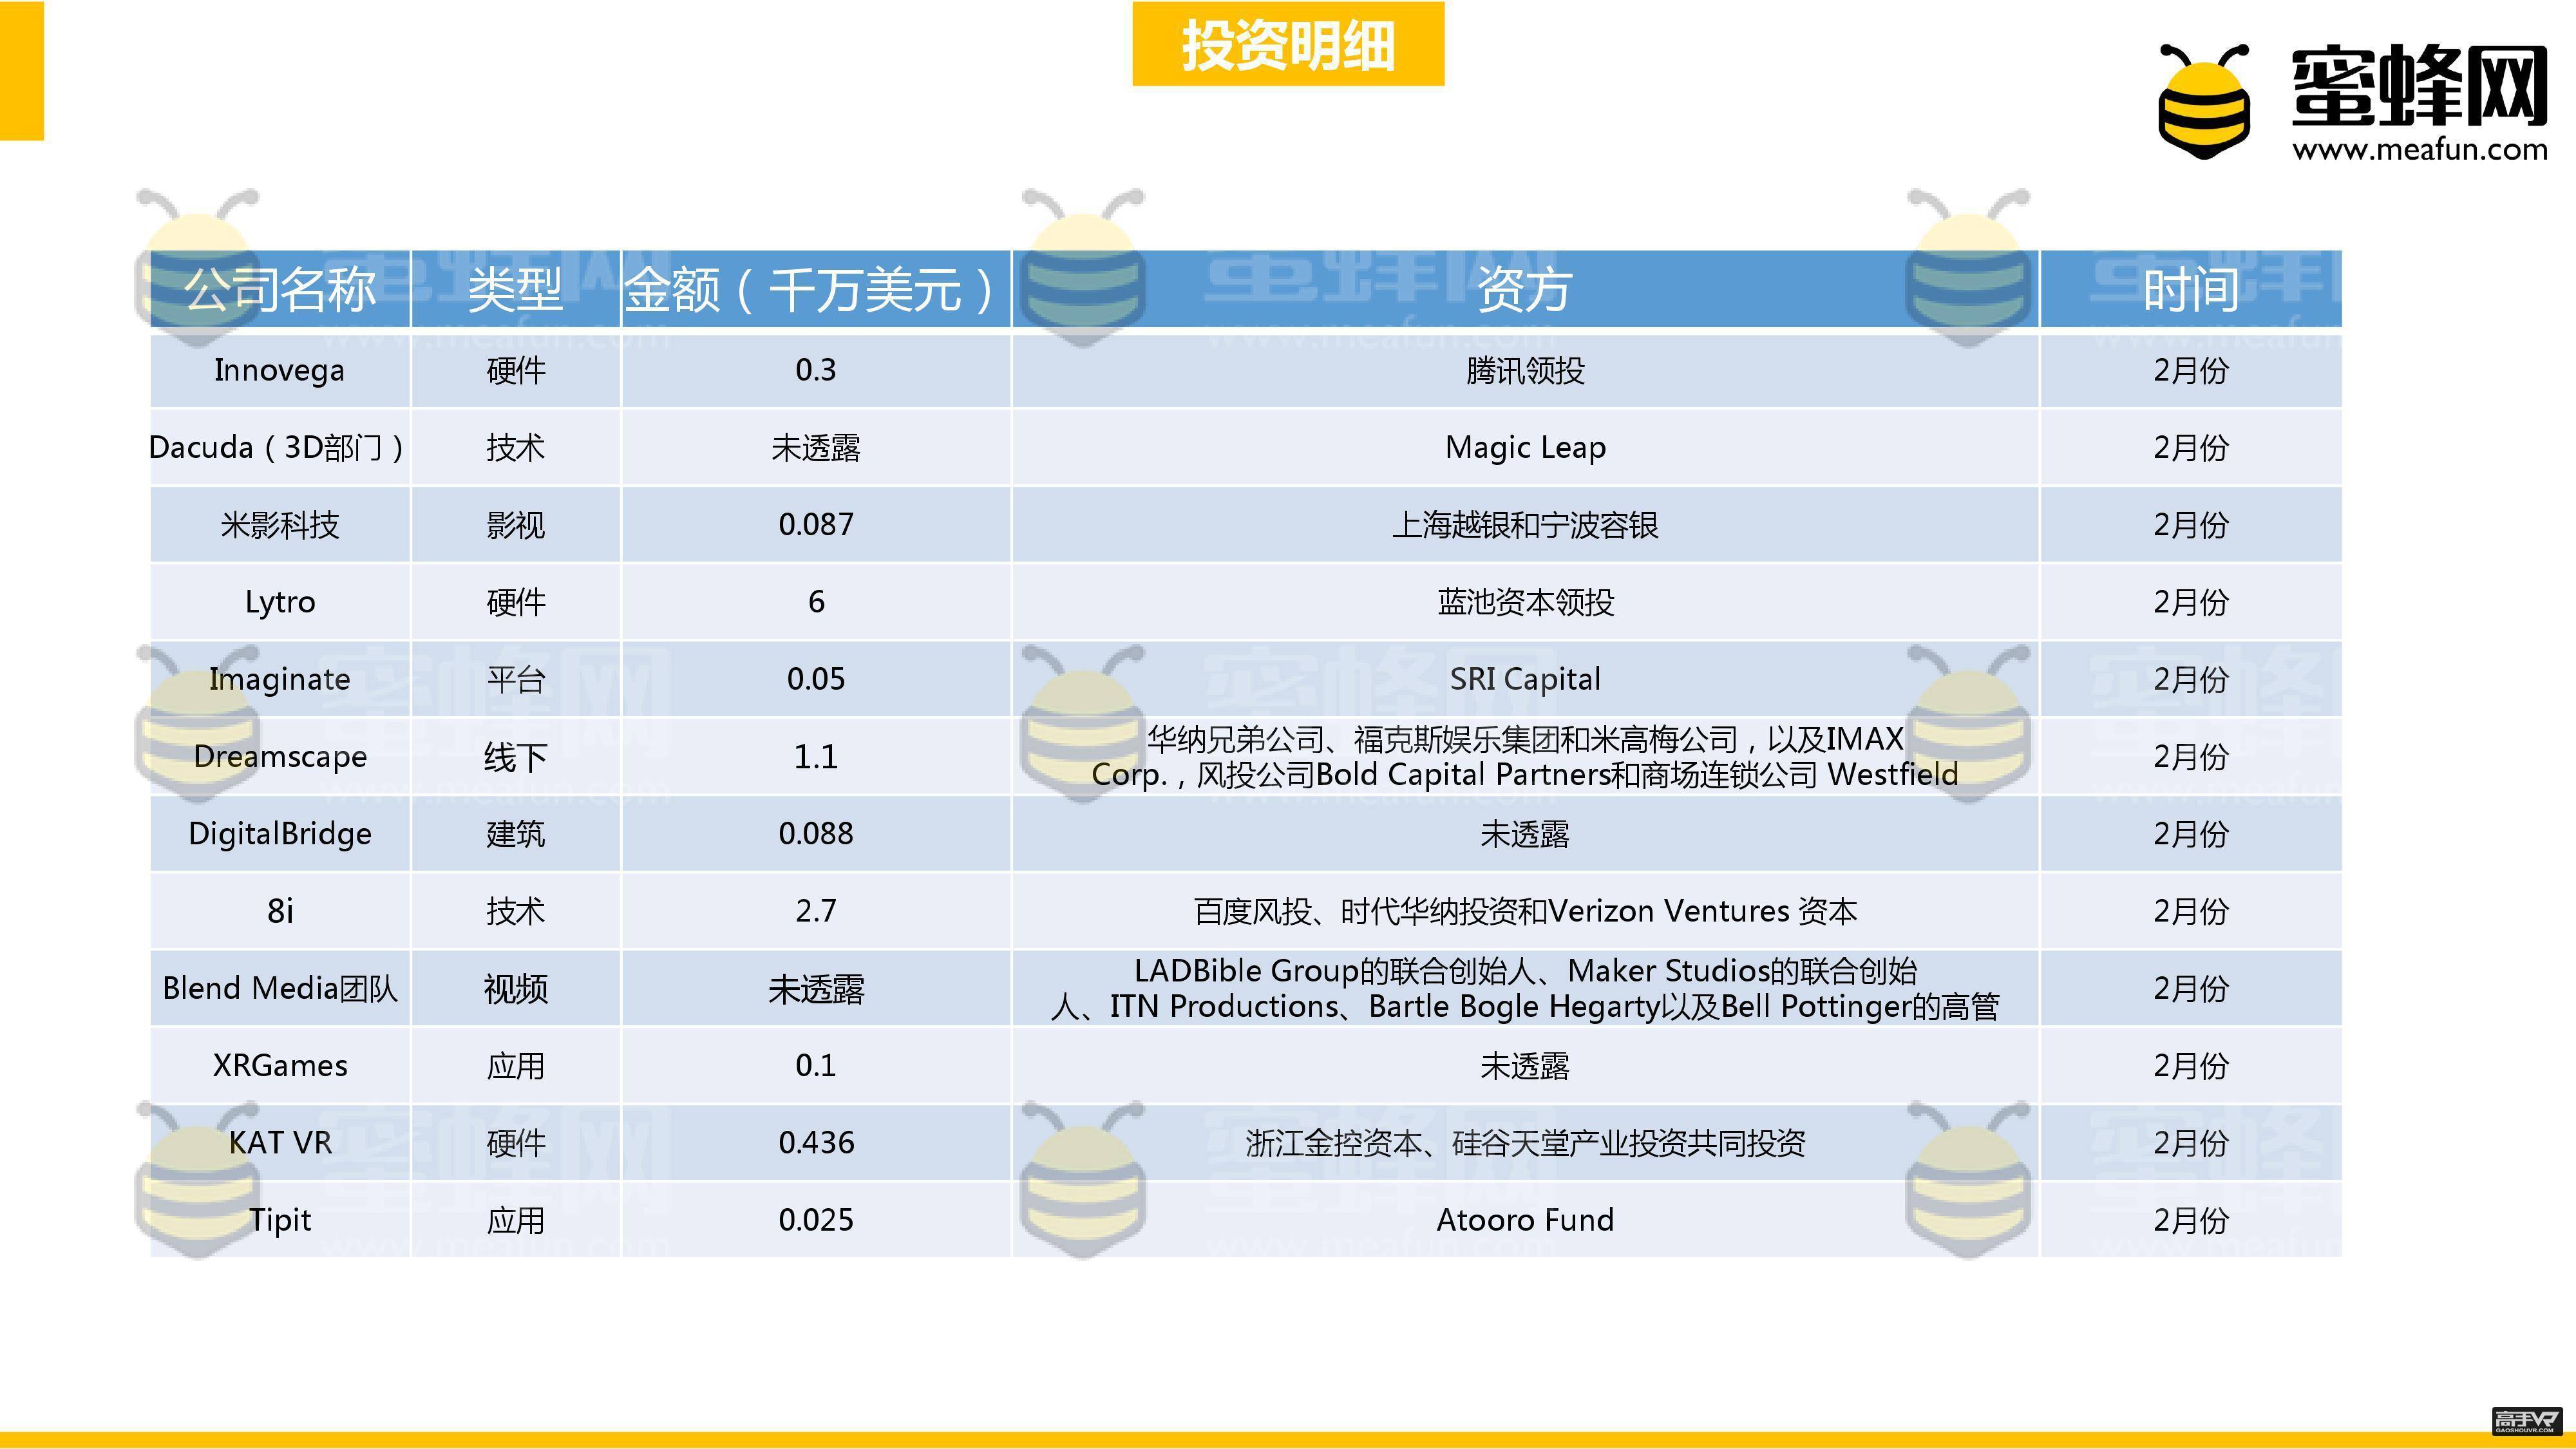This screenshot has height=1449, width=2576.
Task: Click the Atooro Fund investor cell
Action: [1525, 1219]
